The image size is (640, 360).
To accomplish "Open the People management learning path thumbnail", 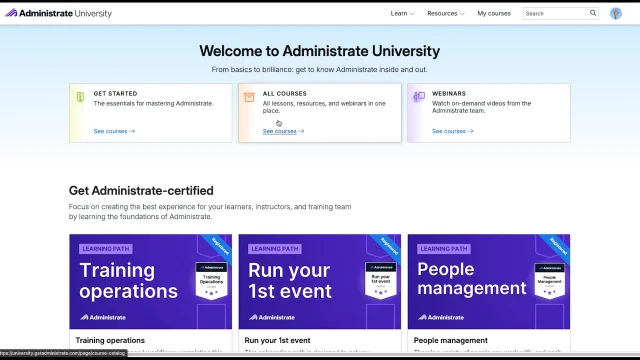I will (x=489, y=282).
